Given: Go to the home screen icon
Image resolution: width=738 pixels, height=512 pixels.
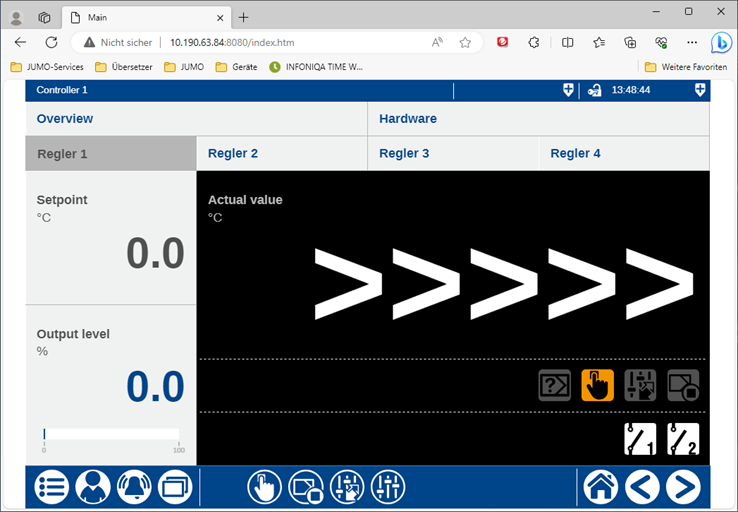Looking at the screenshot, I should (x=601, y=488).
